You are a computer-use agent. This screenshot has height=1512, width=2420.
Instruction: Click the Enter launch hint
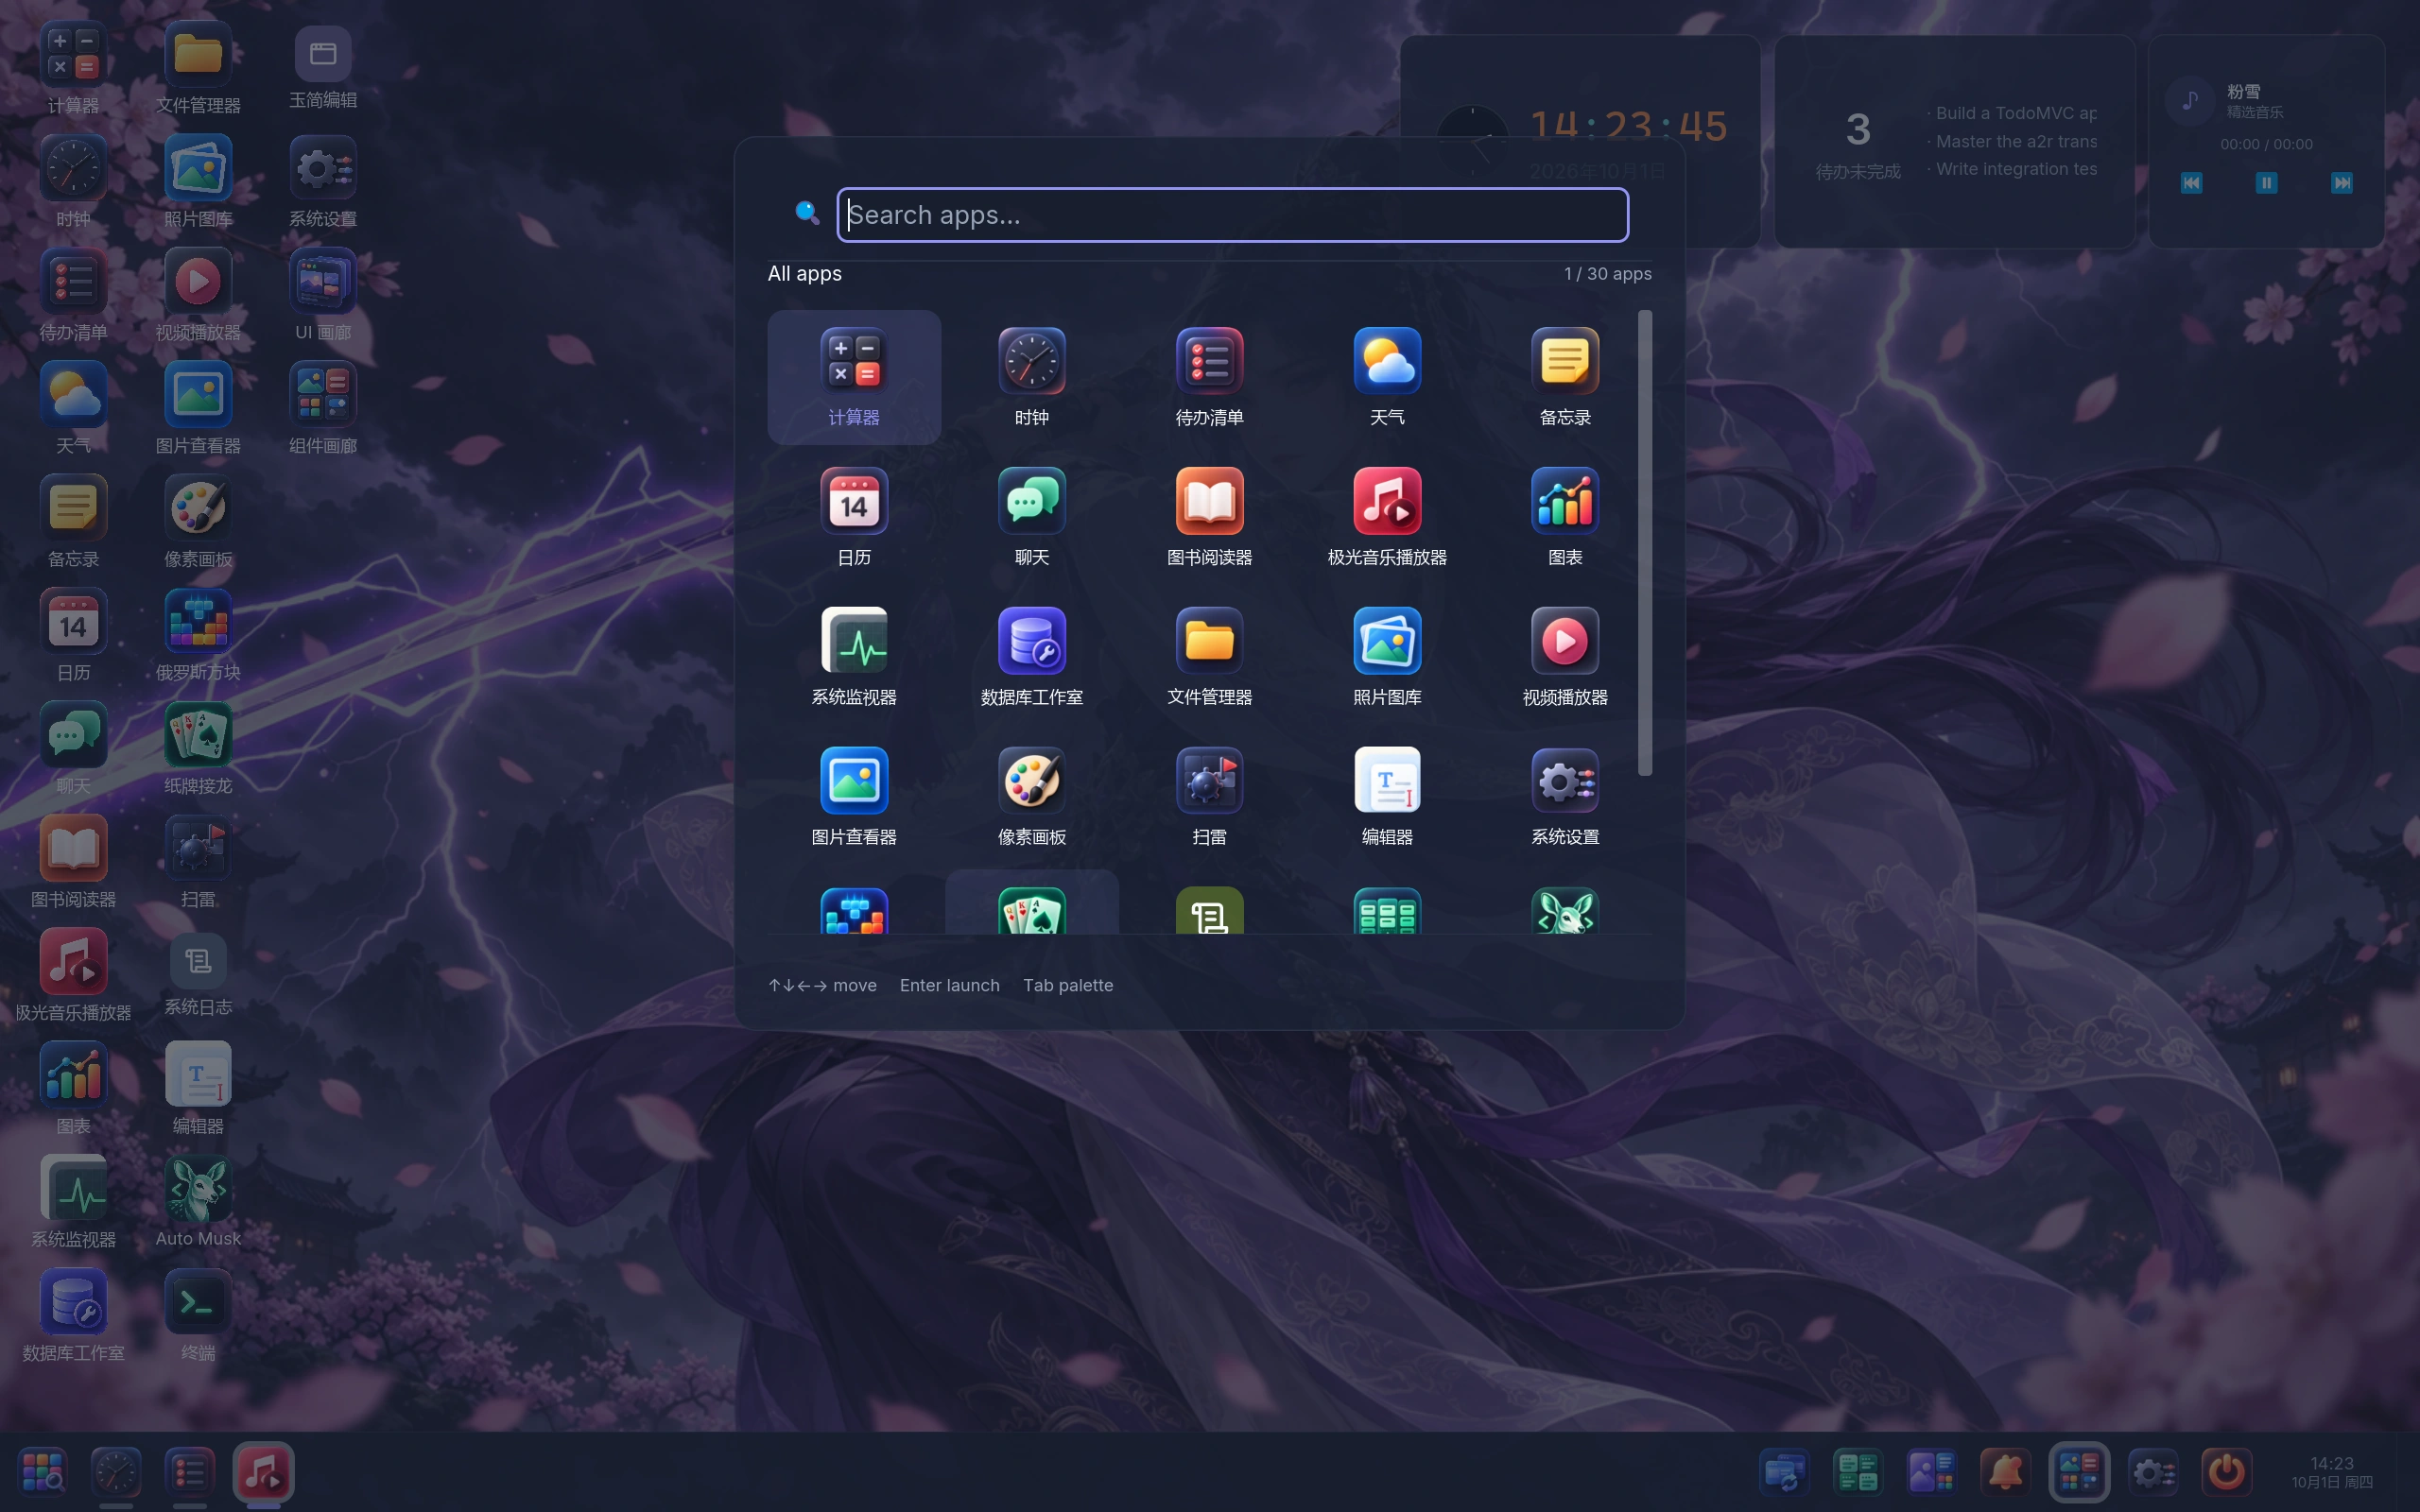(x=949, y=985)
